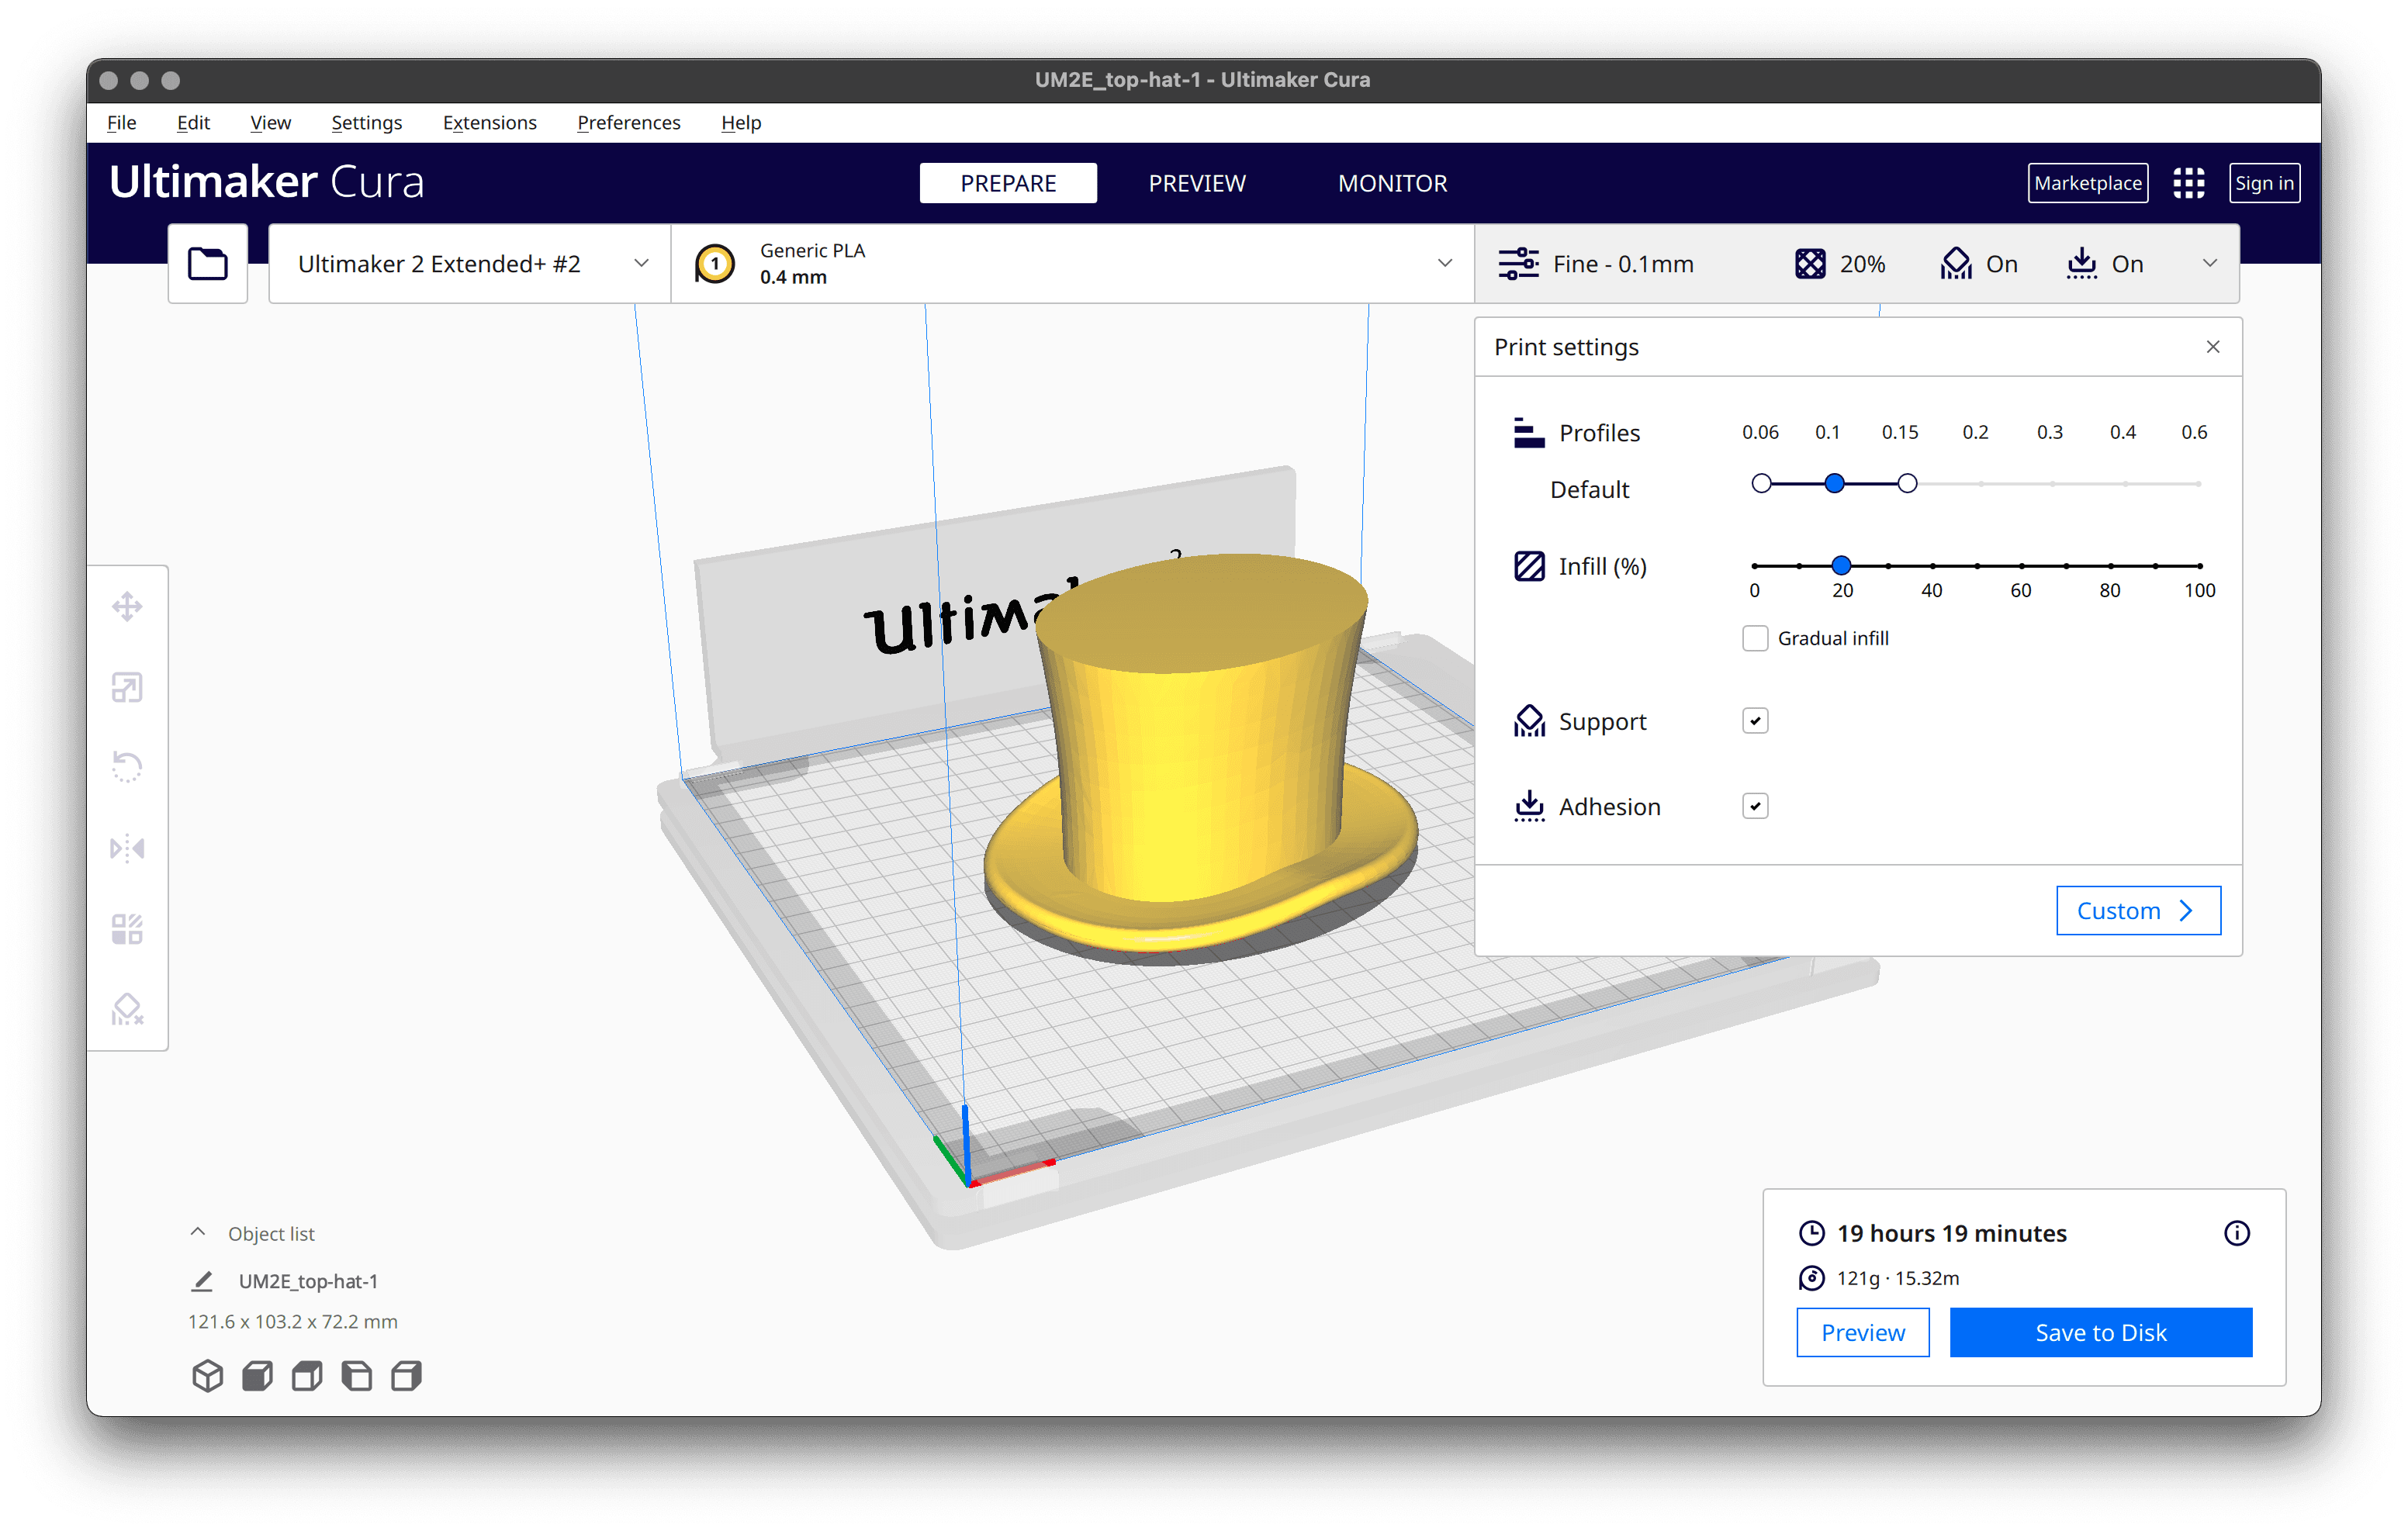Image resolution: width=2408 pixels, height=1531 pixels.
Task: Collapse the Object list
Action: pyautogui.click(x=198, y=1233)
